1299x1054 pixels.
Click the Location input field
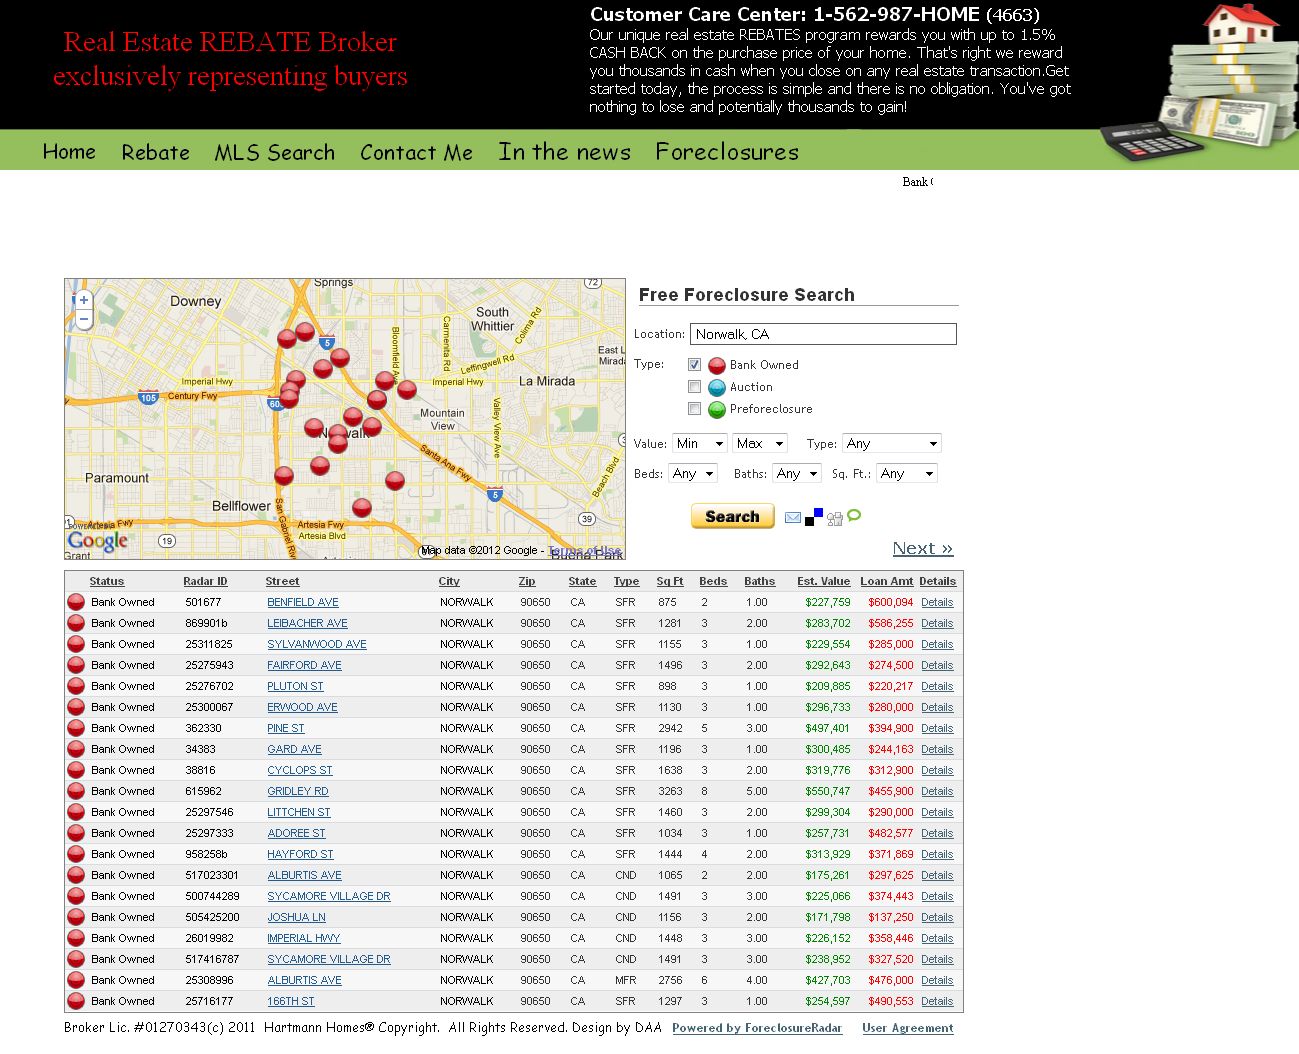[823, 334]
